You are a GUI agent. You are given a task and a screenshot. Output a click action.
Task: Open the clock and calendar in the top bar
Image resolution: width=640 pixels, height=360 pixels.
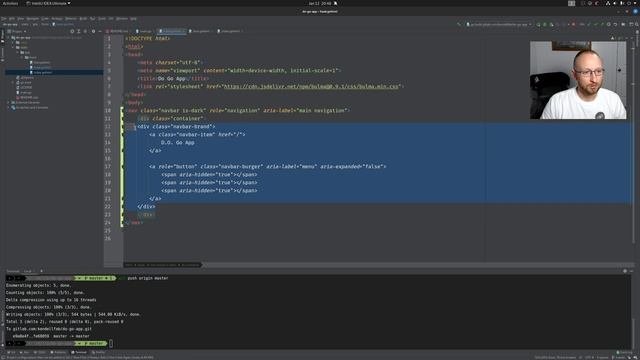point(320,3)
